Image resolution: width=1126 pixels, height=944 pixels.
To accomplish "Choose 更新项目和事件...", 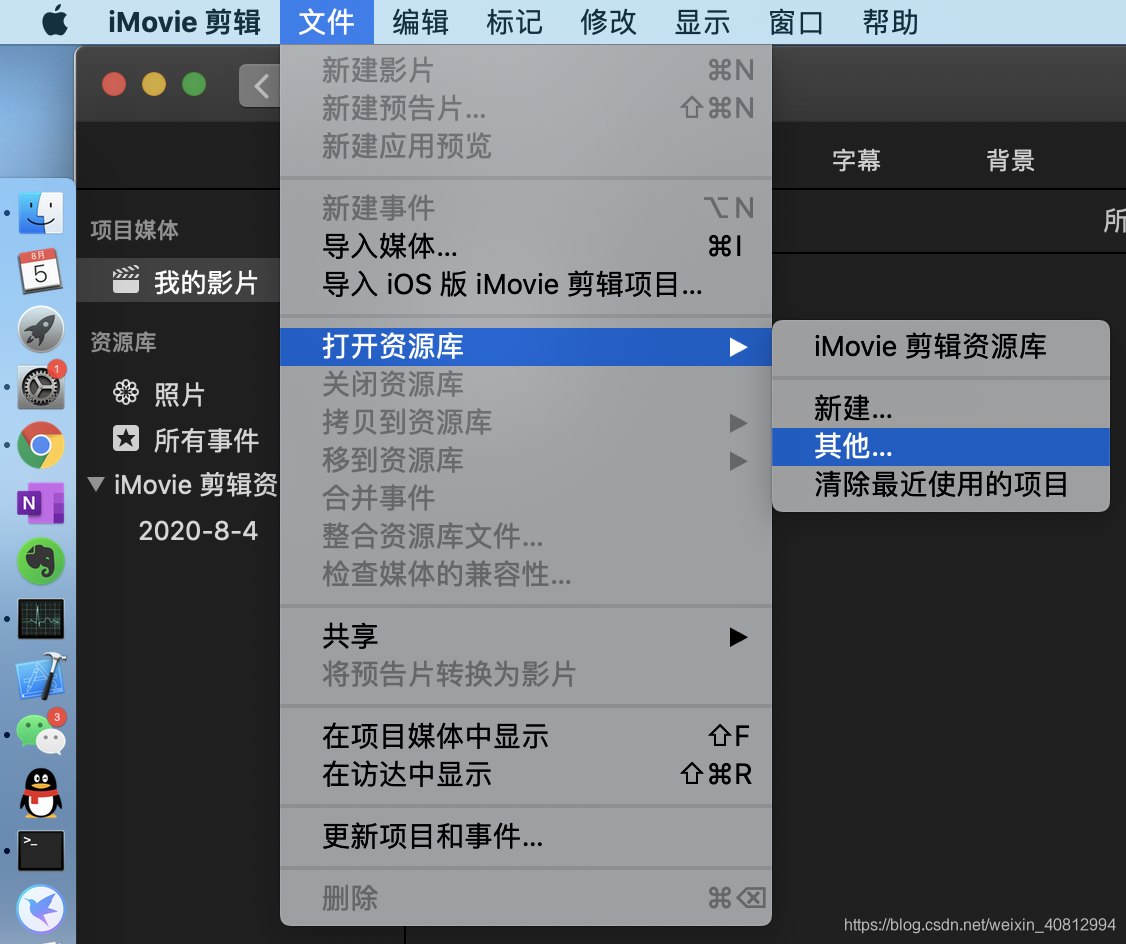I will [x=526, y=836].
